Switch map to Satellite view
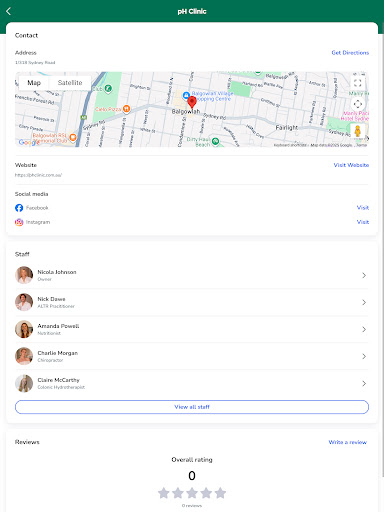The image size is (384, 512). pos(70,83)
